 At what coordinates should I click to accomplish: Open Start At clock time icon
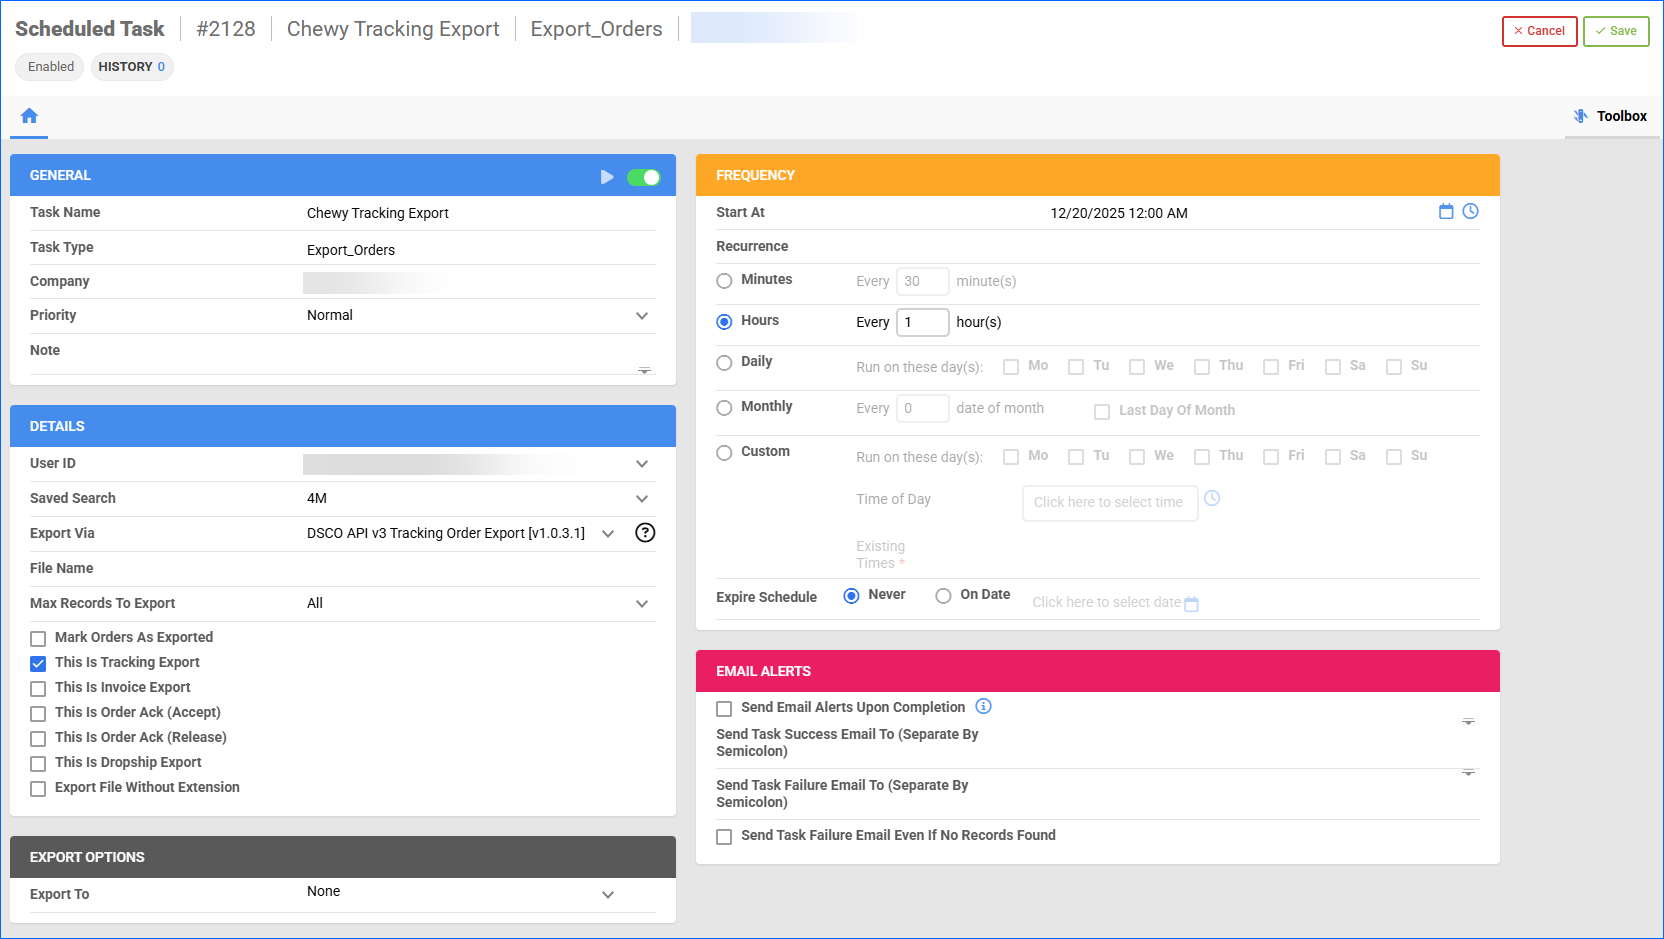pyautogui.click(x=1470, y=211)
